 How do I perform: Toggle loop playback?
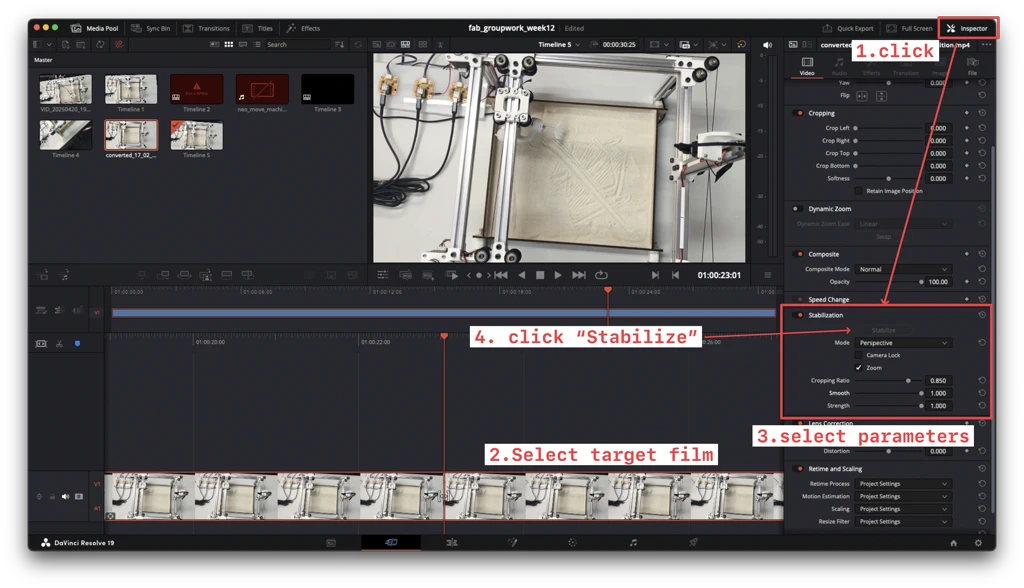(x=601, y=275)
